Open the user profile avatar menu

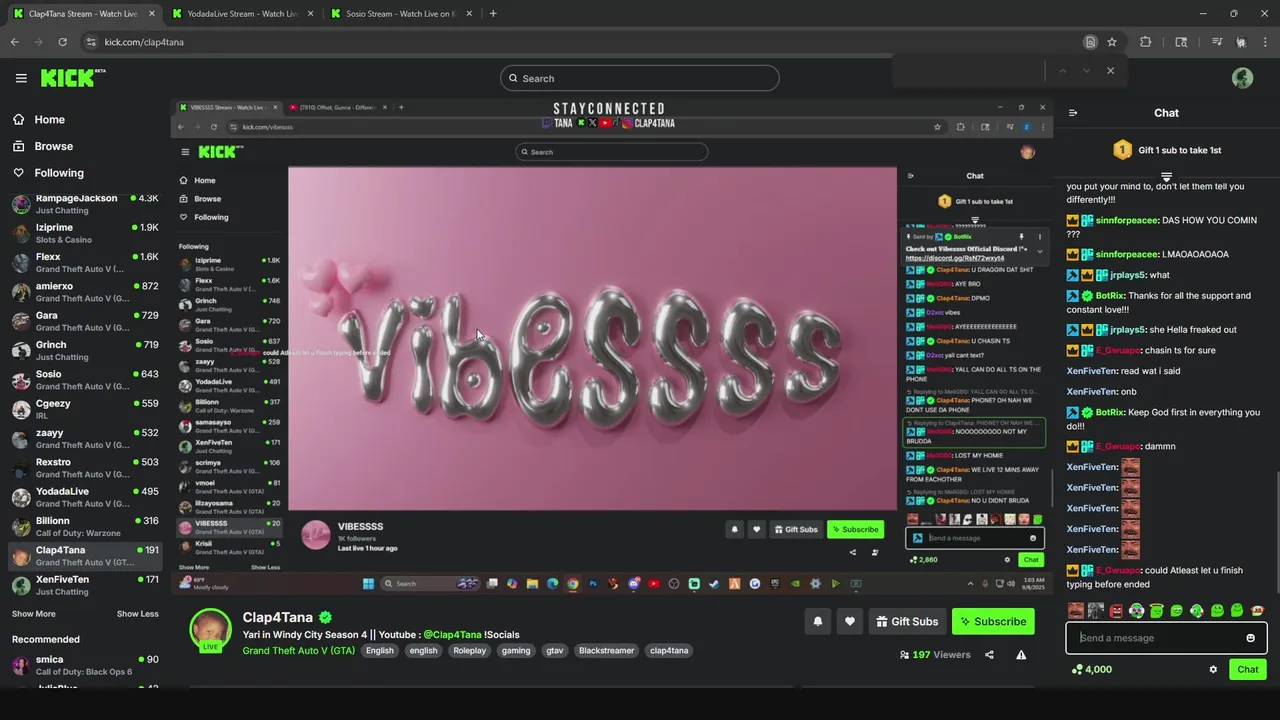click(x=1243, y=78)
